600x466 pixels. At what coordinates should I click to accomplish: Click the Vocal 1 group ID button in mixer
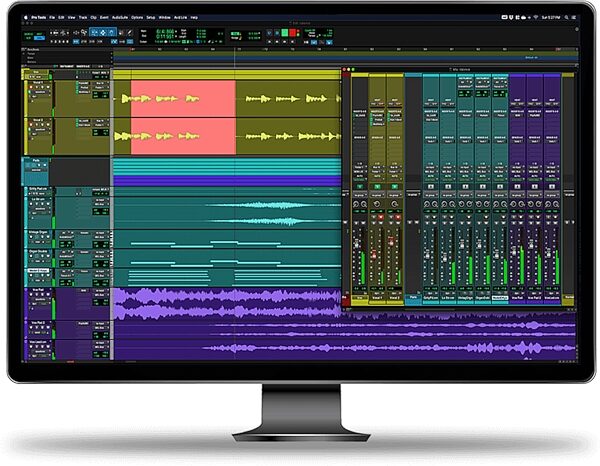click(377, 195)
